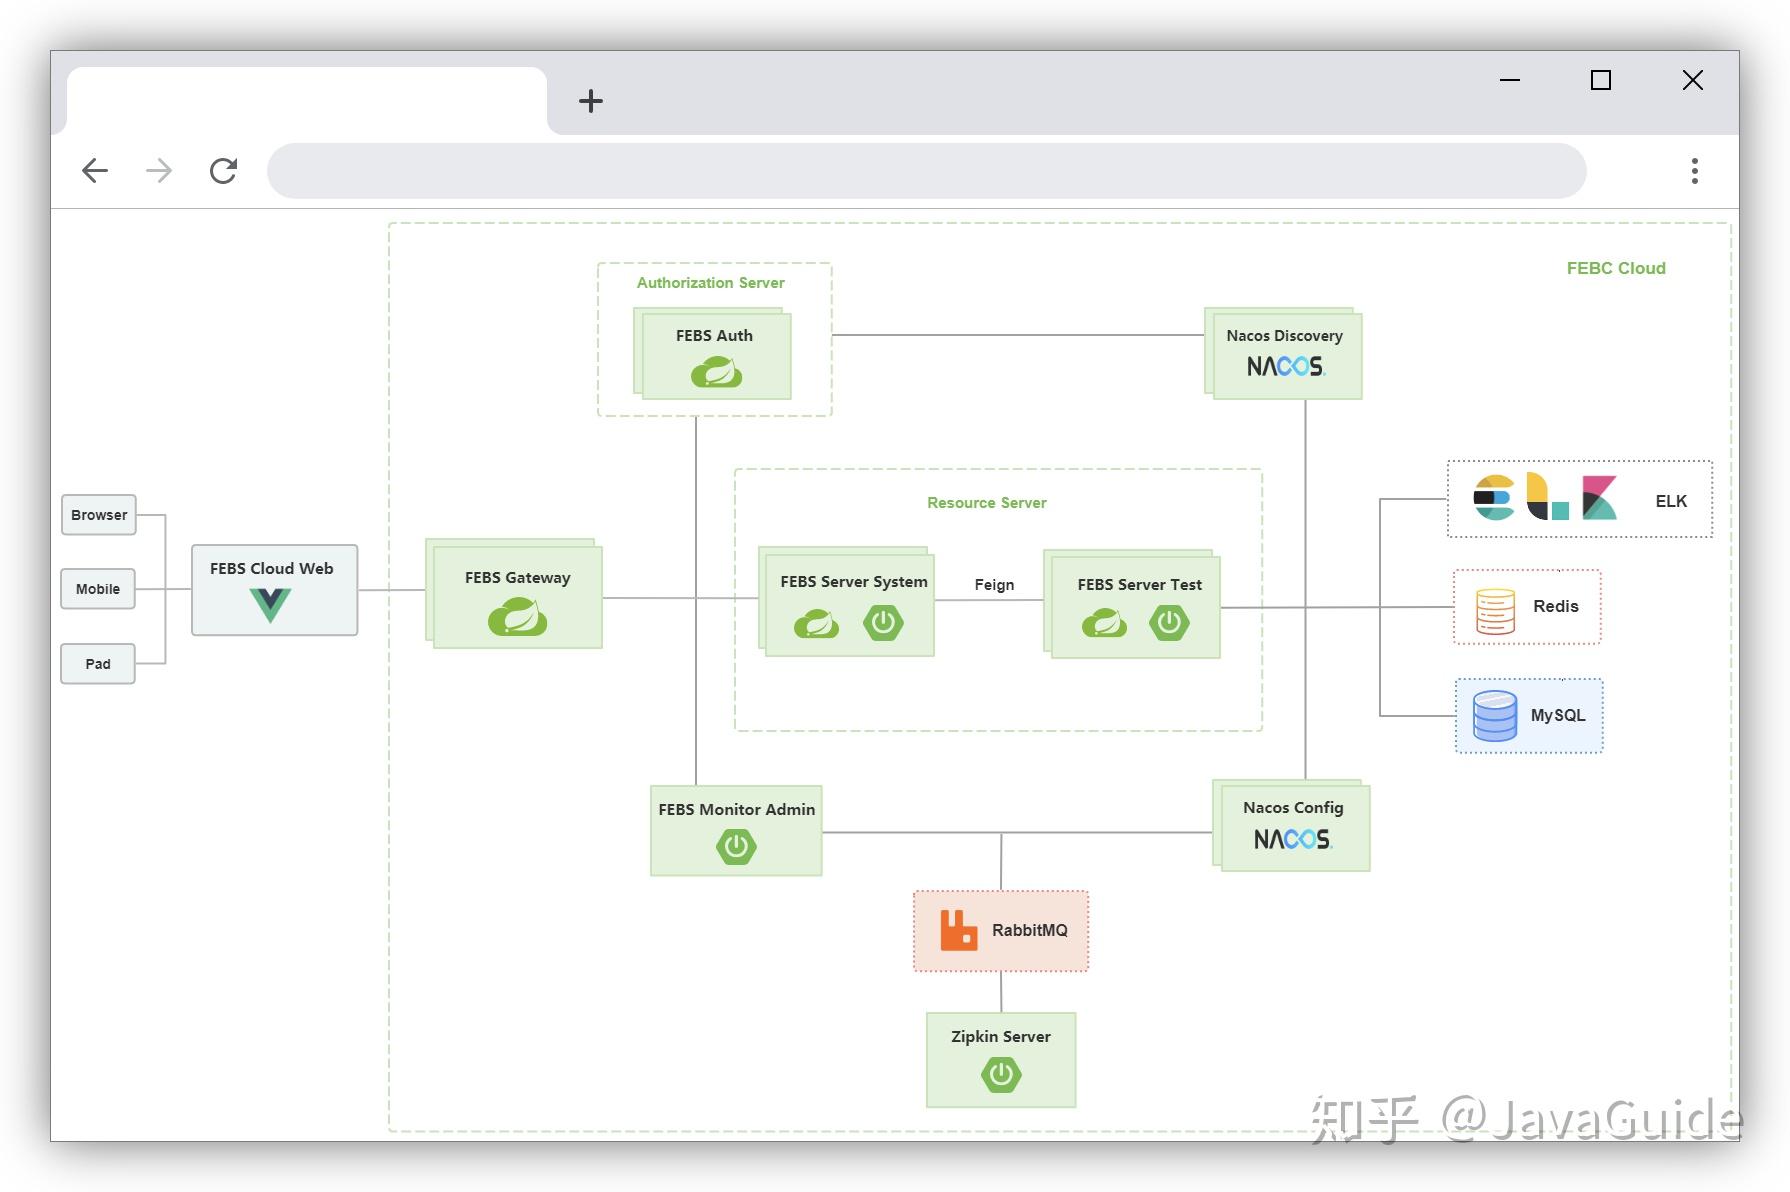Click the ELK stack logo
This screenshot has width=1790, height=1192.
point(1545,498)
